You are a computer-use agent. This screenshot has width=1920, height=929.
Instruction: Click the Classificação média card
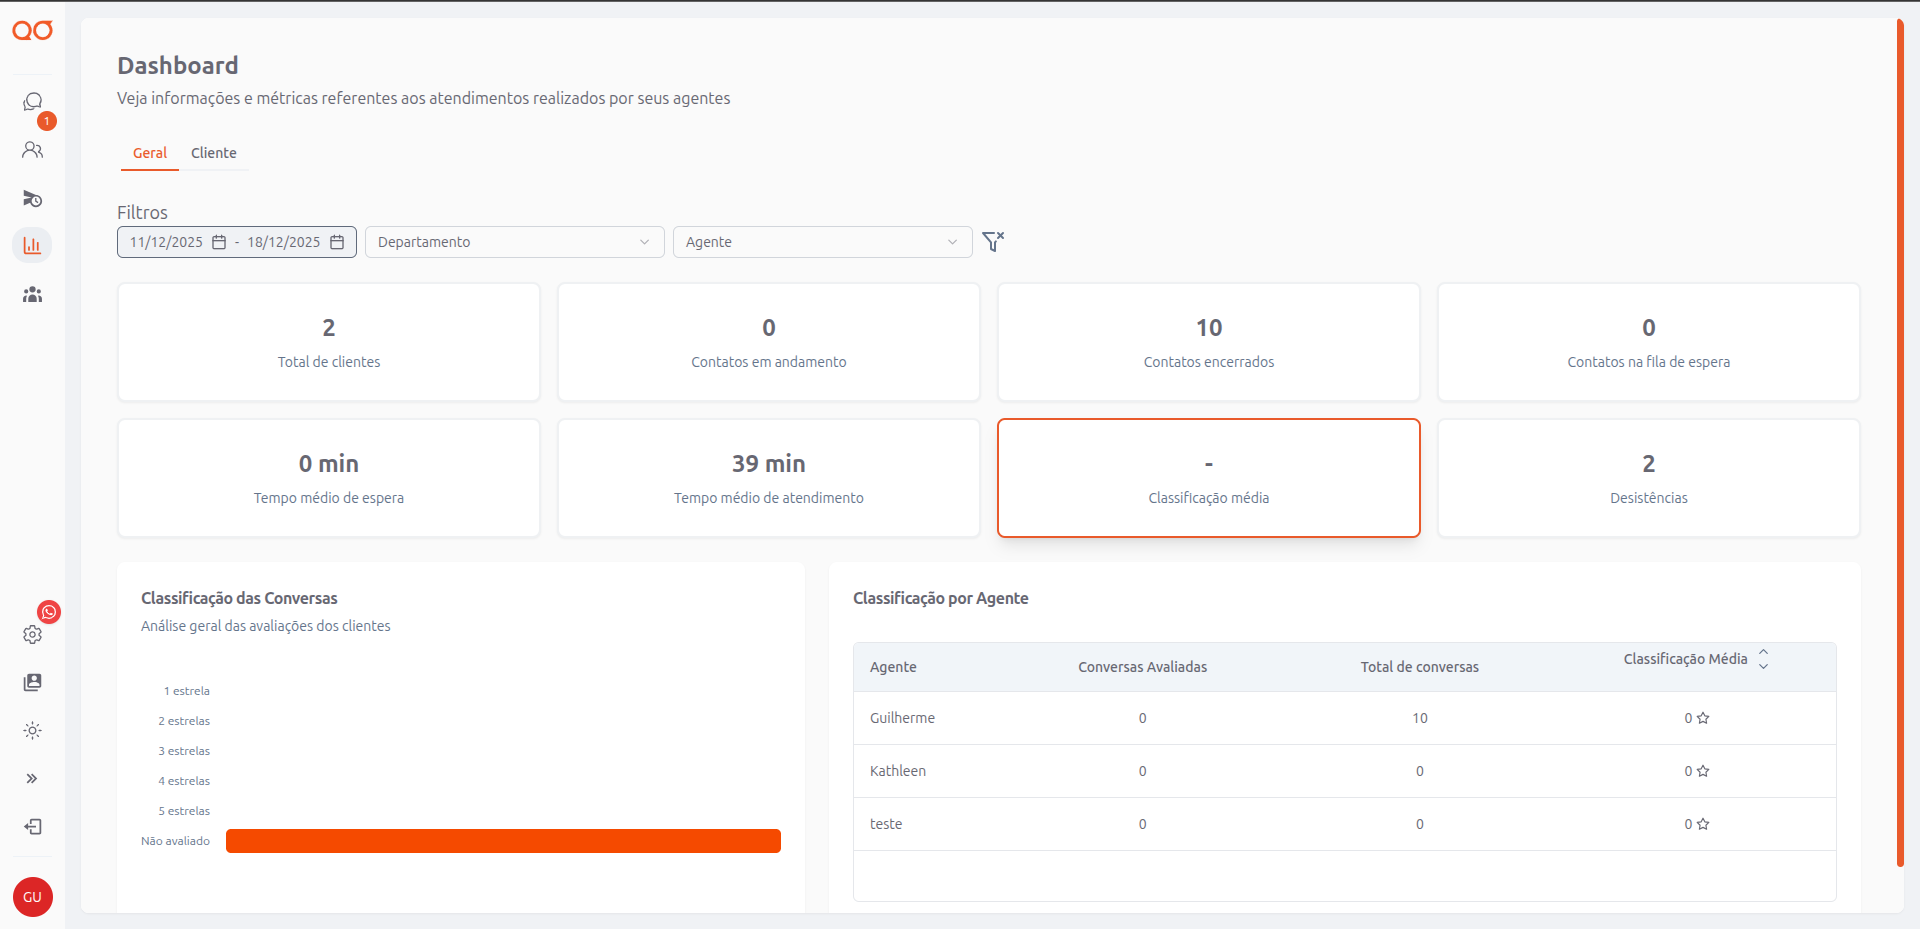[1208, 478]
